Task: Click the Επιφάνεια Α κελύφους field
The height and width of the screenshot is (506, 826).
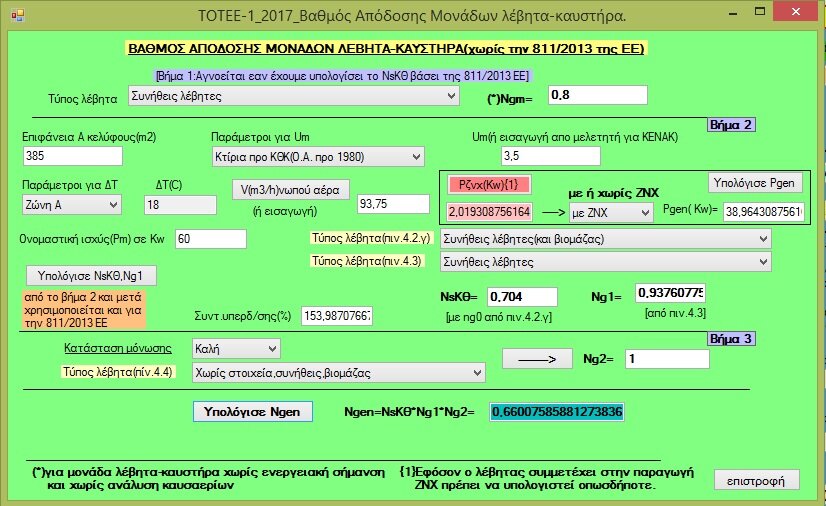Action: pyautogui.click(x=72, y=156)
